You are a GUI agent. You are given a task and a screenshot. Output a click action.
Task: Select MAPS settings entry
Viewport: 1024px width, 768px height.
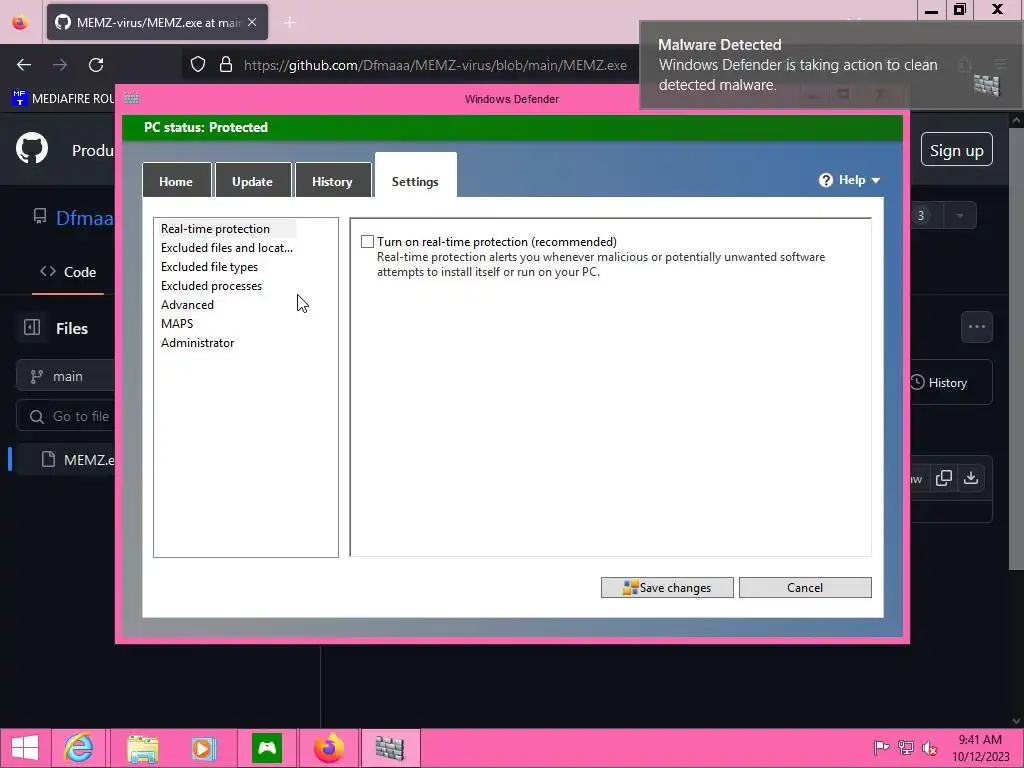click(x=177, y=323)
